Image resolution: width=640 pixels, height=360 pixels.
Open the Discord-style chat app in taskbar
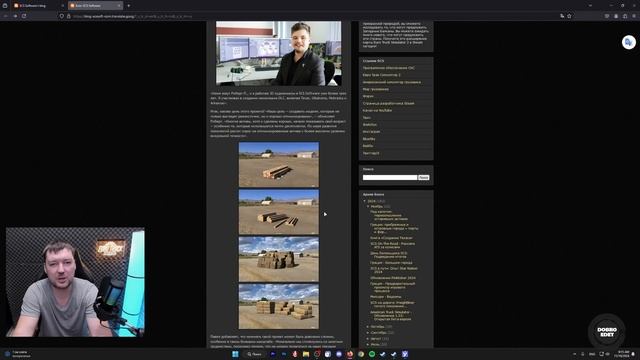tap(339, 354)
